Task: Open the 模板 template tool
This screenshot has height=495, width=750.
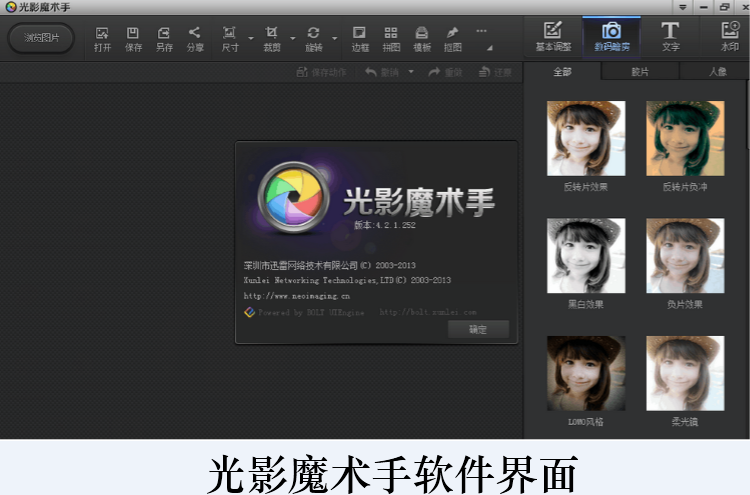Action: click(422, 39)
